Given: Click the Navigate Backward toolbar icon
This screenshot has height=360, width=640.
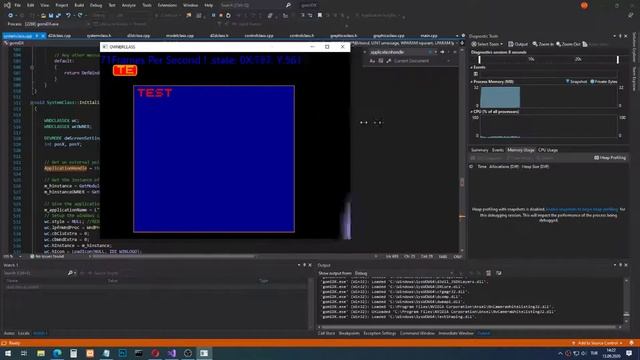Looking at the screenshot, I should tap(10, 16).
